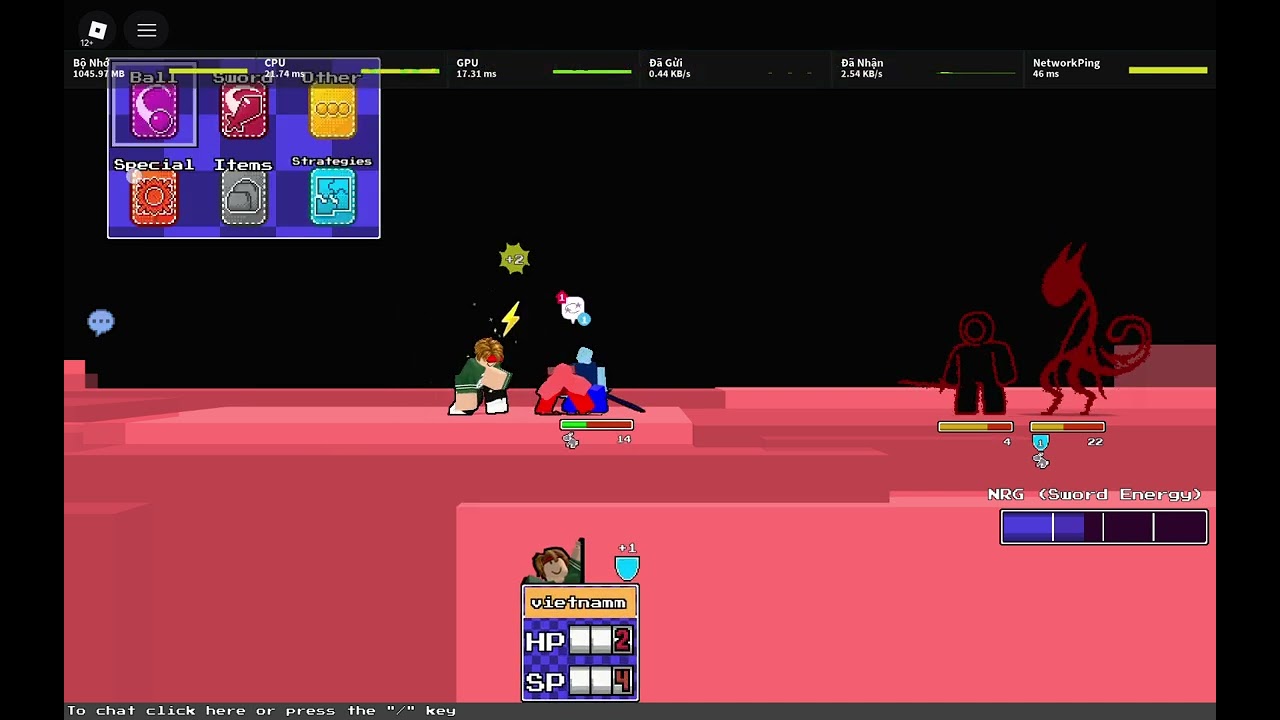The width and height of the screenshot is (1280, 720).
Task: Click the number 4 under the humanoid's health bar
Action: [x=1007, y=441]
